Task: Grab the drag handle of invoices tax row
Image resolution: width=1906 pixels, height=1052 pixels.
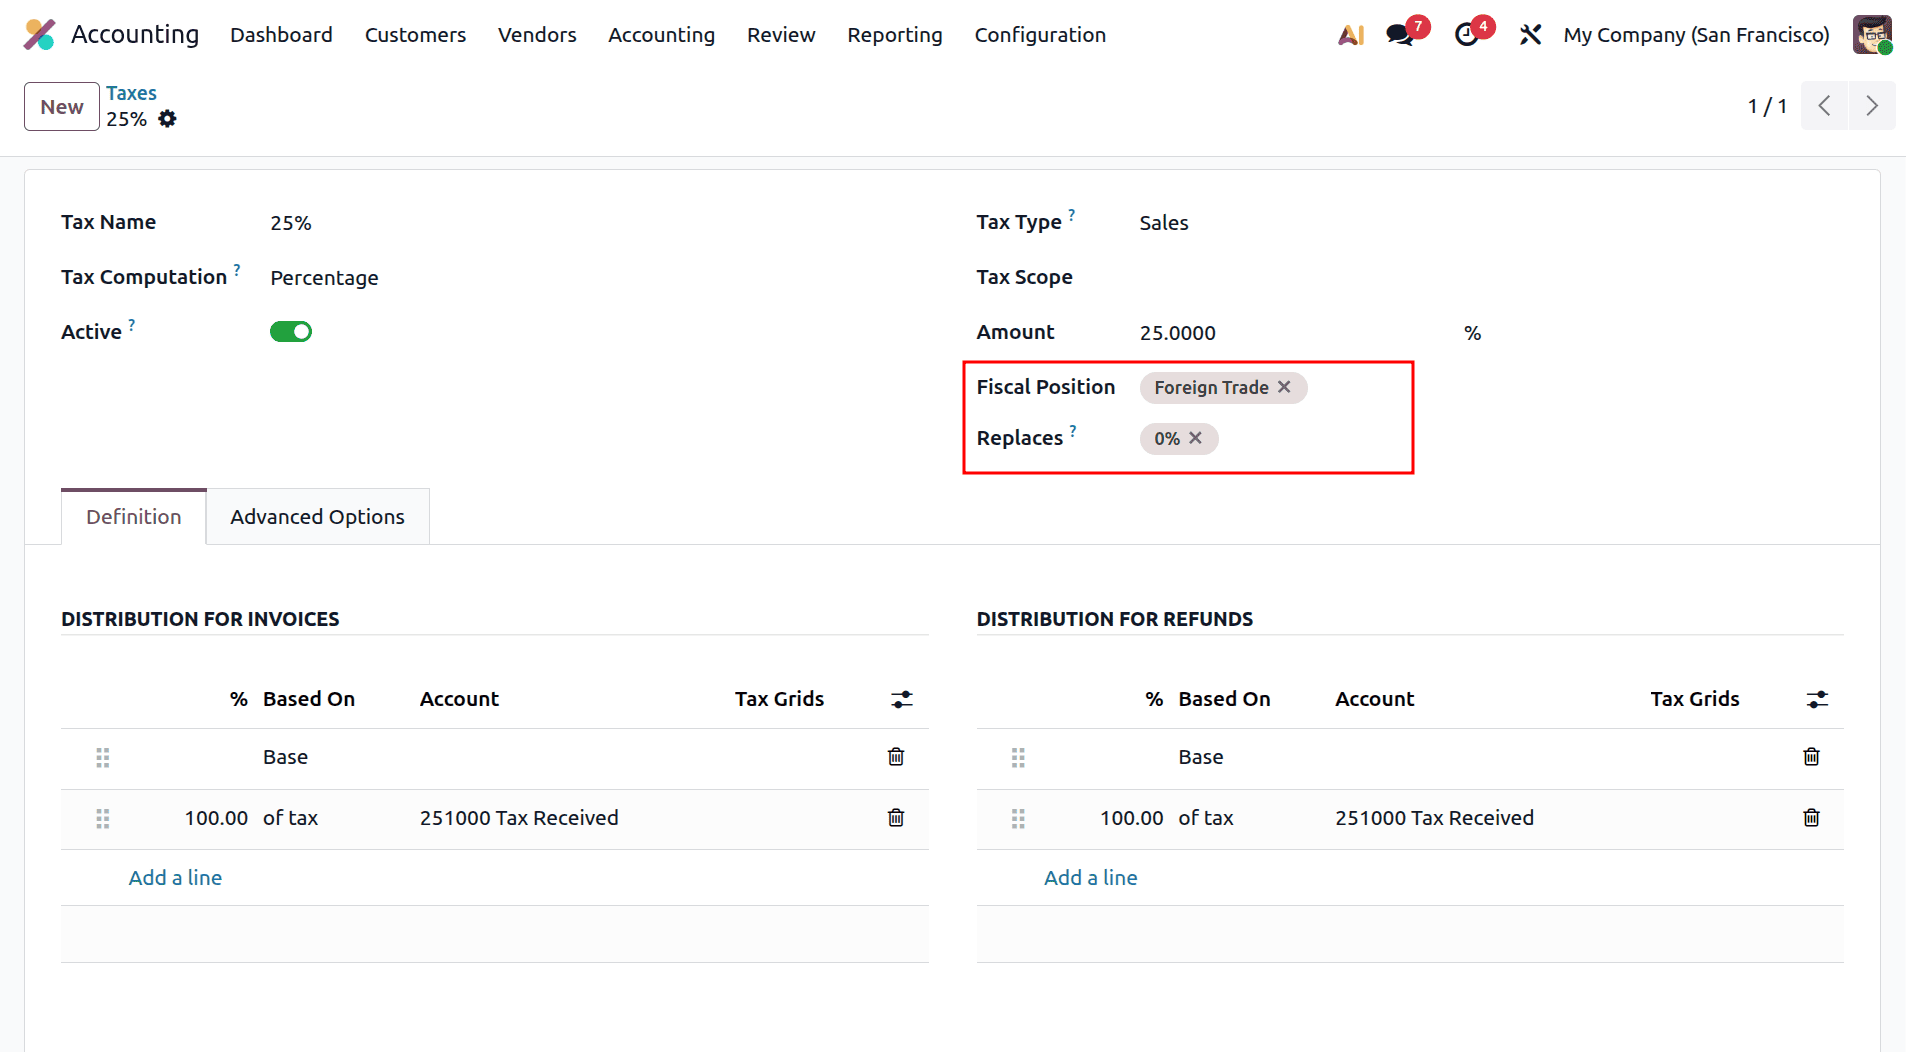Action: pyautogui.click(x=102, y=819)
